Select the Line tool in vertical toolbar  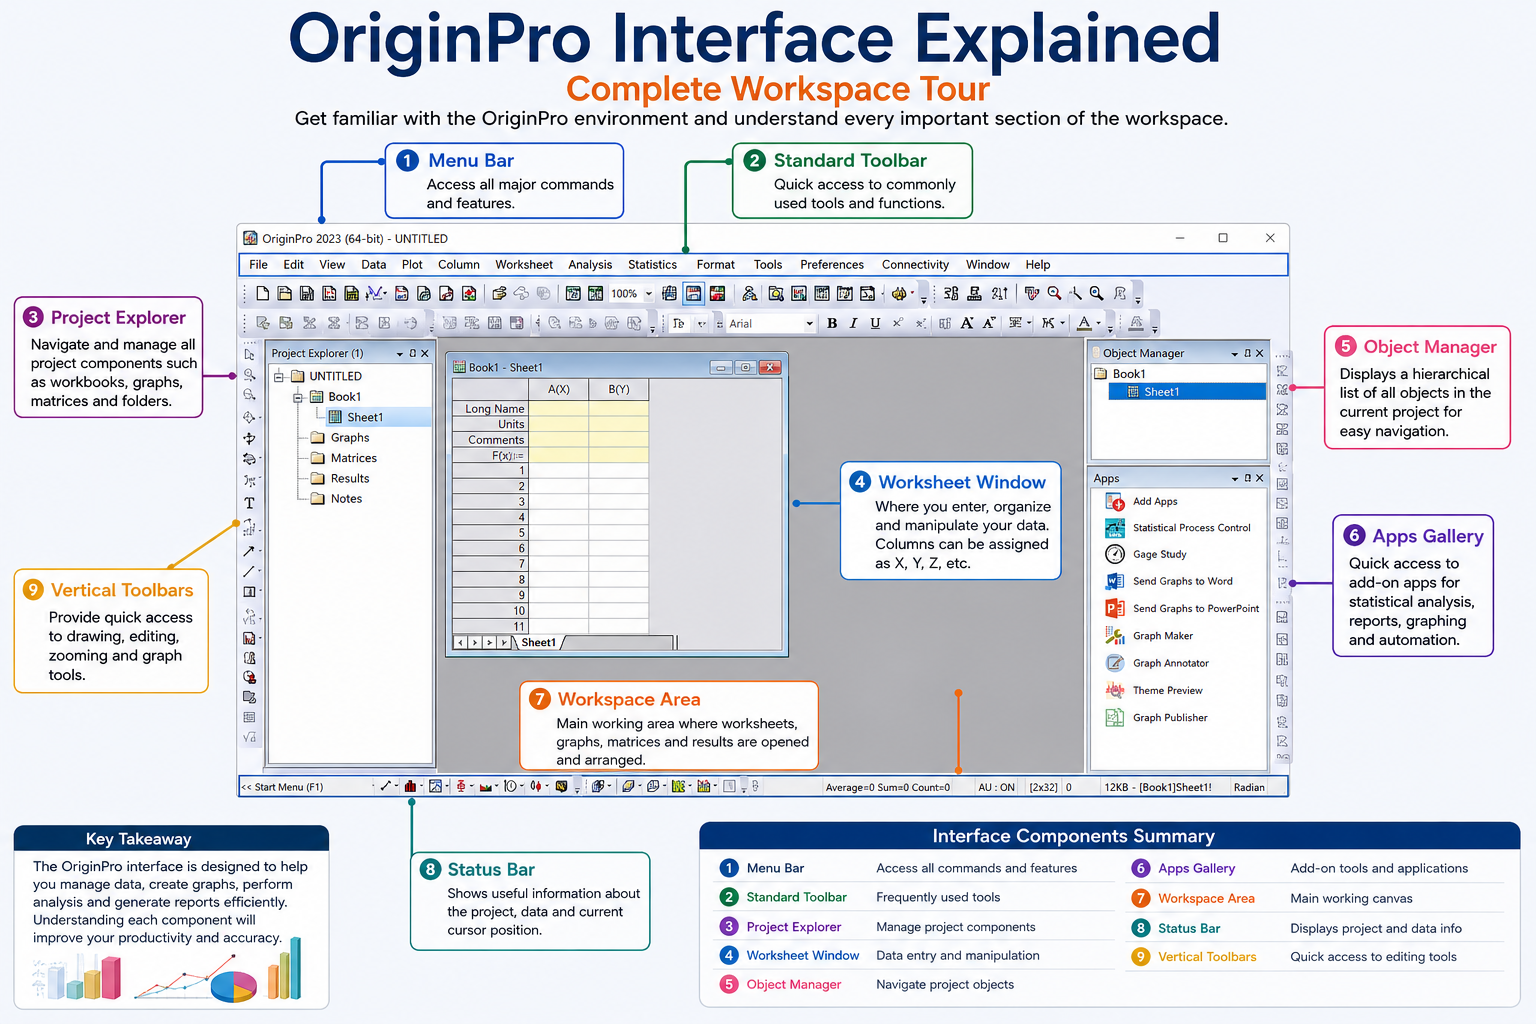[x=249, y=572]
